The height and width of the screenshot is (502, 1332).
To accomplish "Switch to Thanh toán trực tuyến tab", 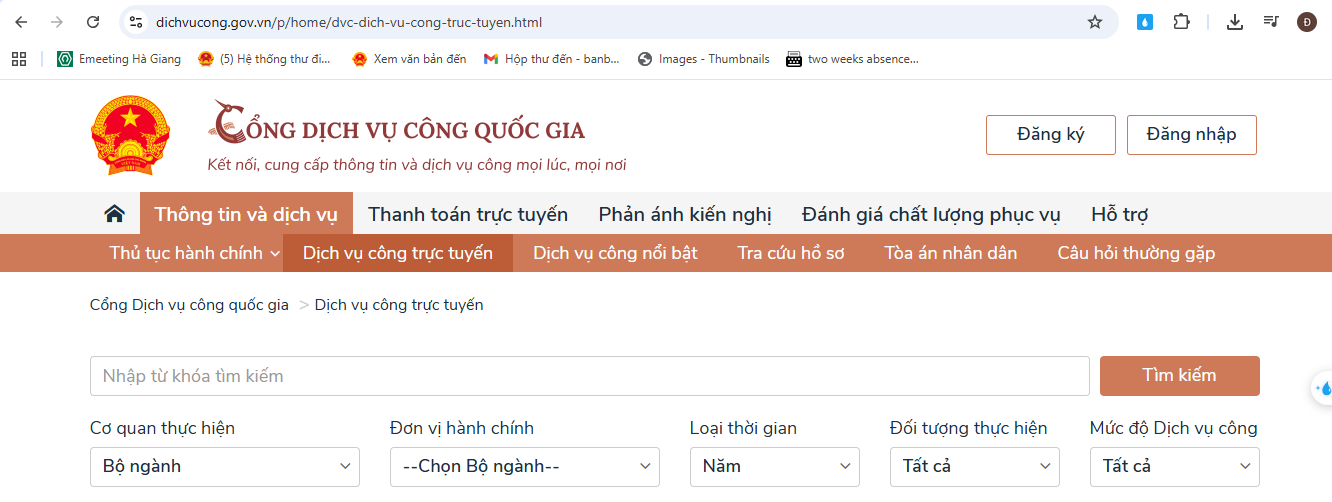I will 468,214.
